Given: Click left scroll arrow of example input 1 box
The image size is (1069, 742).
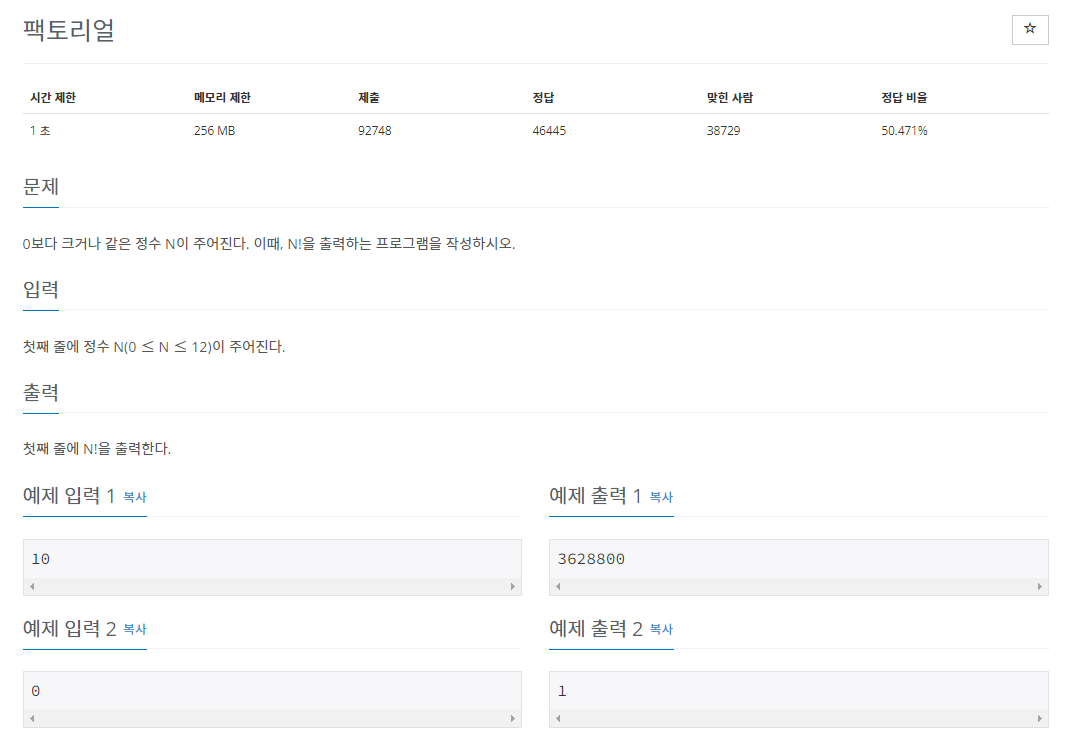Looking at the screenshot, I should click(x=32, y=587).
